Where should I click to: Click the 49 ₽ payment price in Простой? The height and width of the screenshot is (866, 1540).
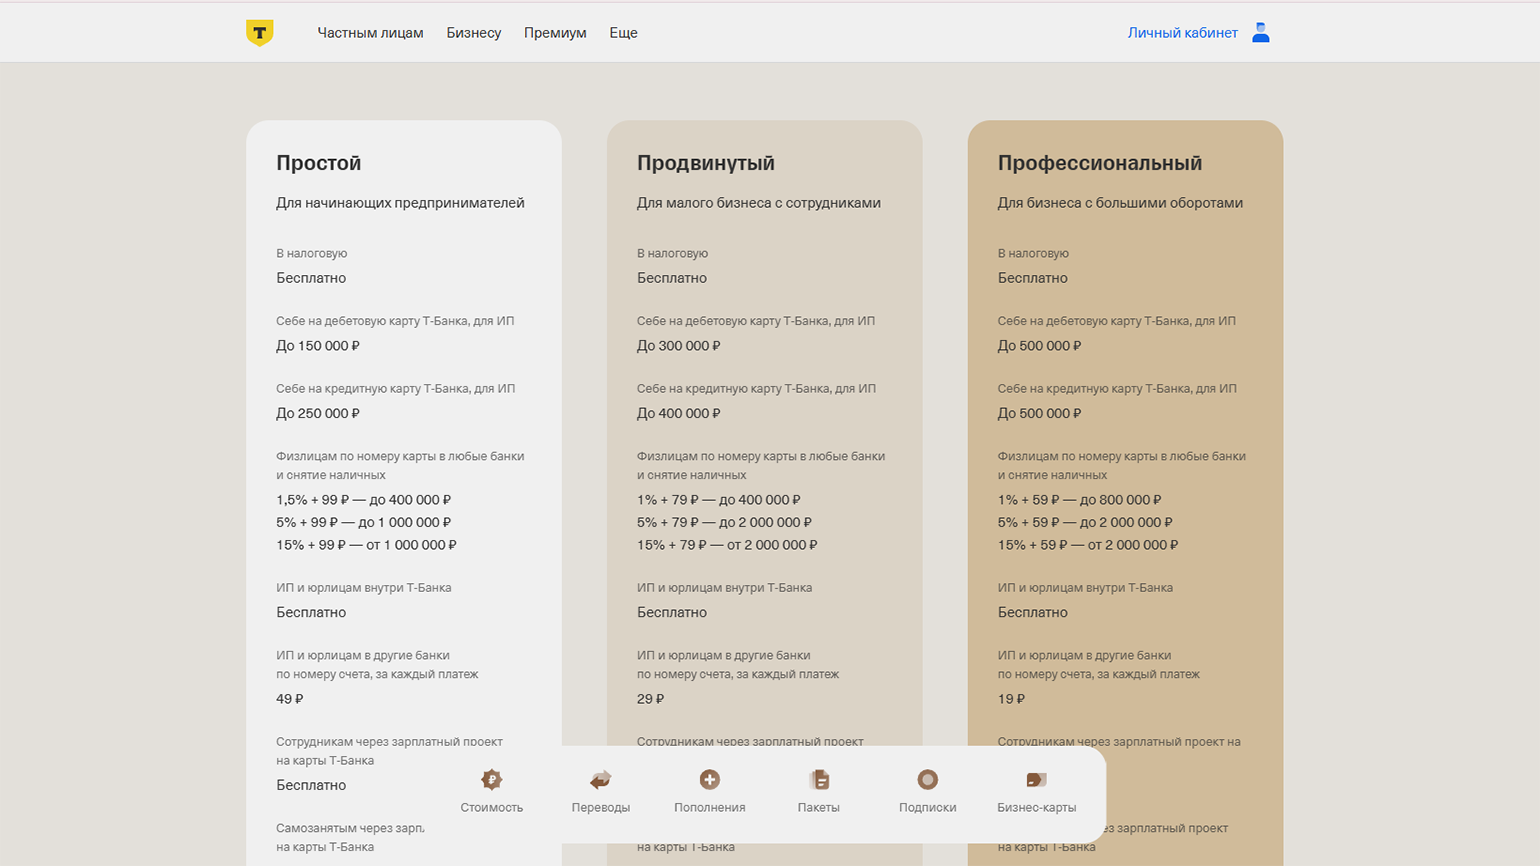[x=289, y=699]
